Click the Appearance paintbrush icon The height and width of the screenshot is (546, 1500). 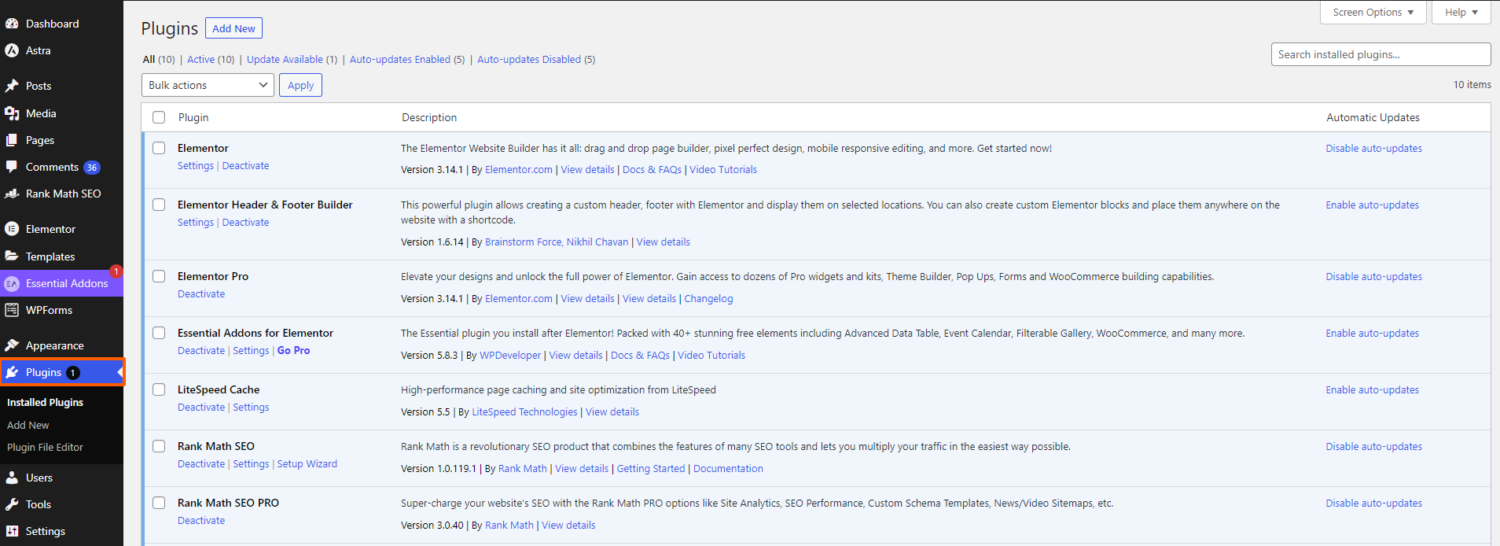pyautogui.click(x=12, y=345)
